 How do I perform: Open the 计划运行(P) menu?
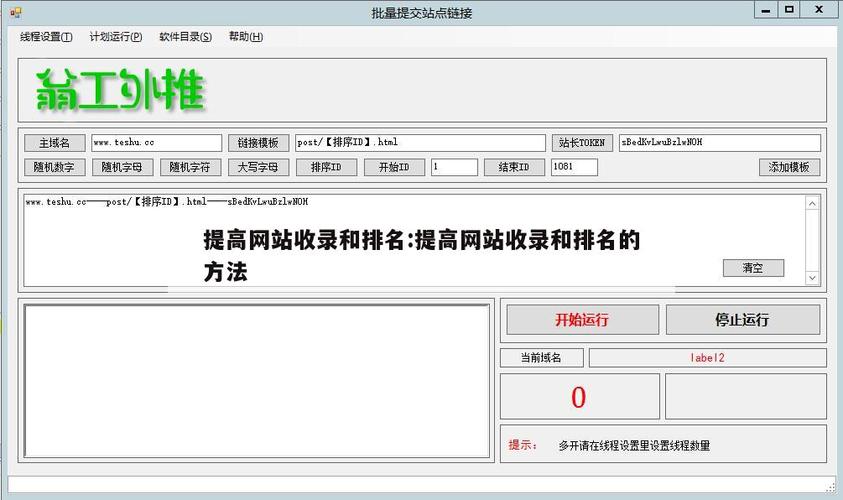coord(116,37)
